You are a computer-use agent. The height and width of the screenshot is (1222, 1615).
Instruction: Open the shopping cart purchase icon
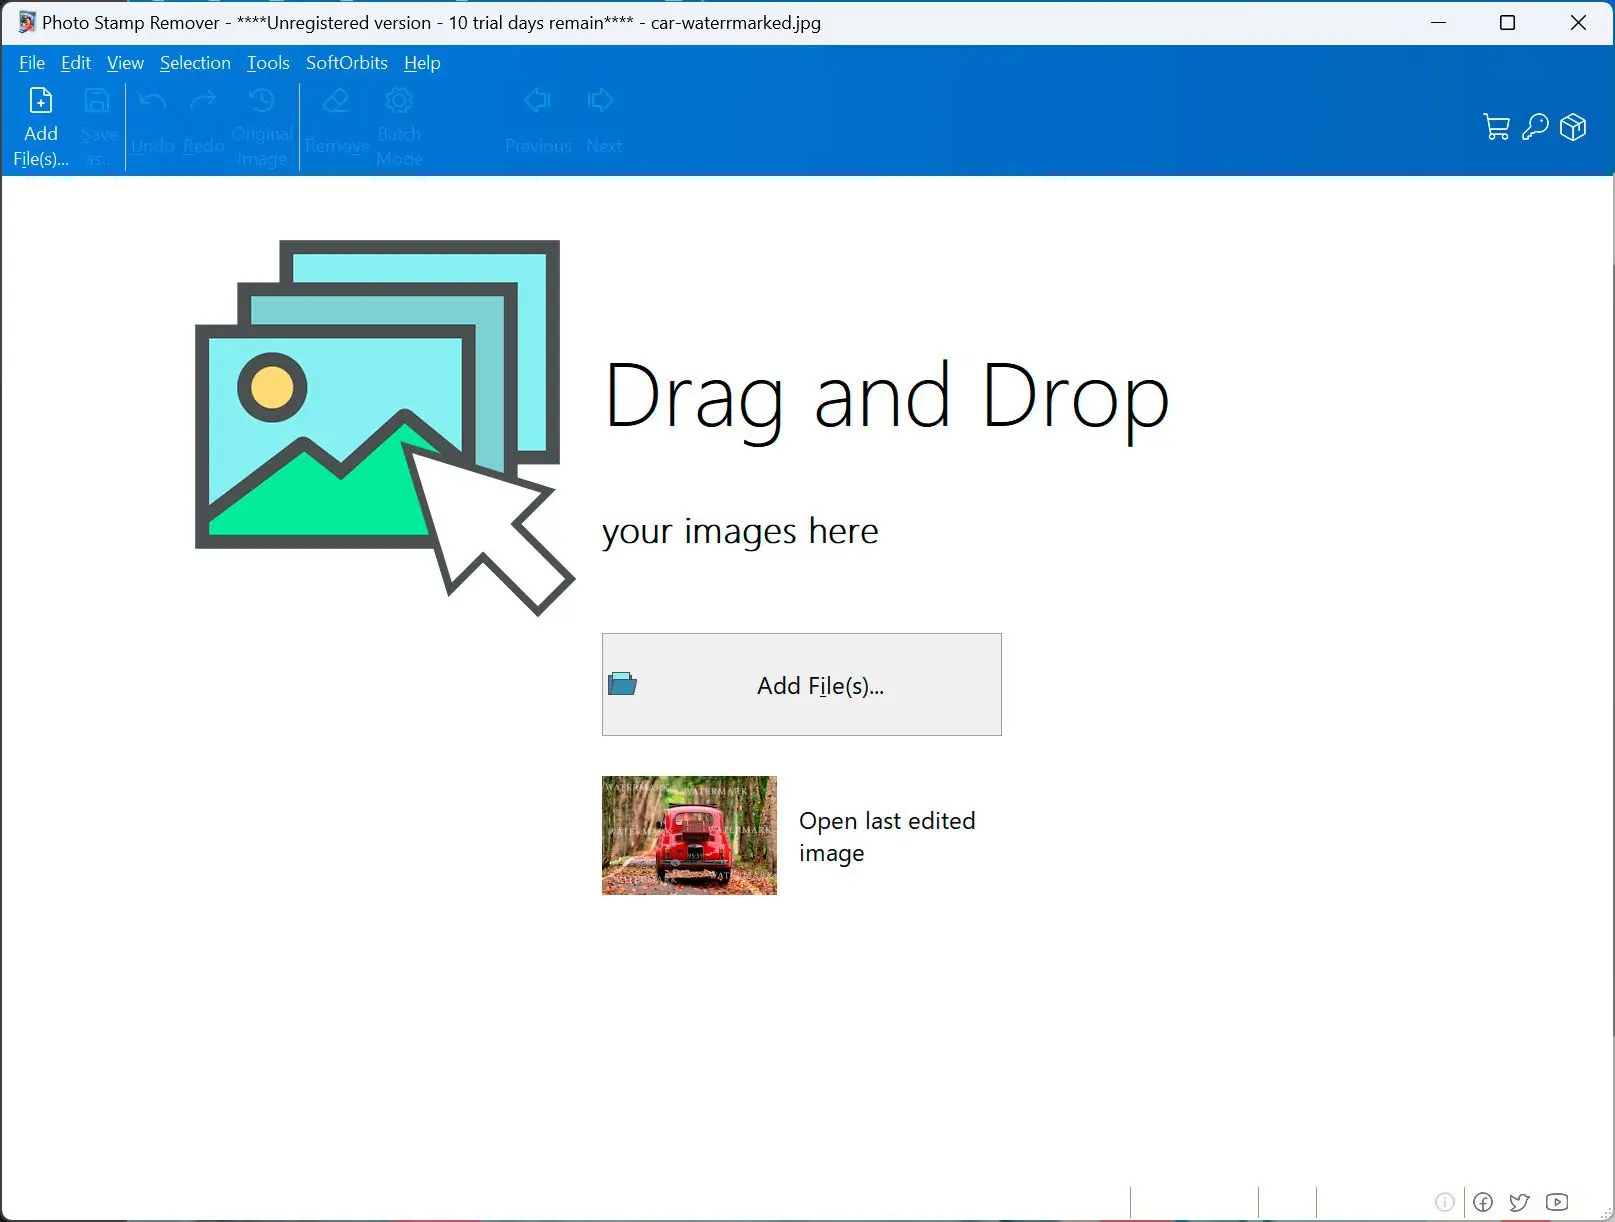pos(1496,127)
